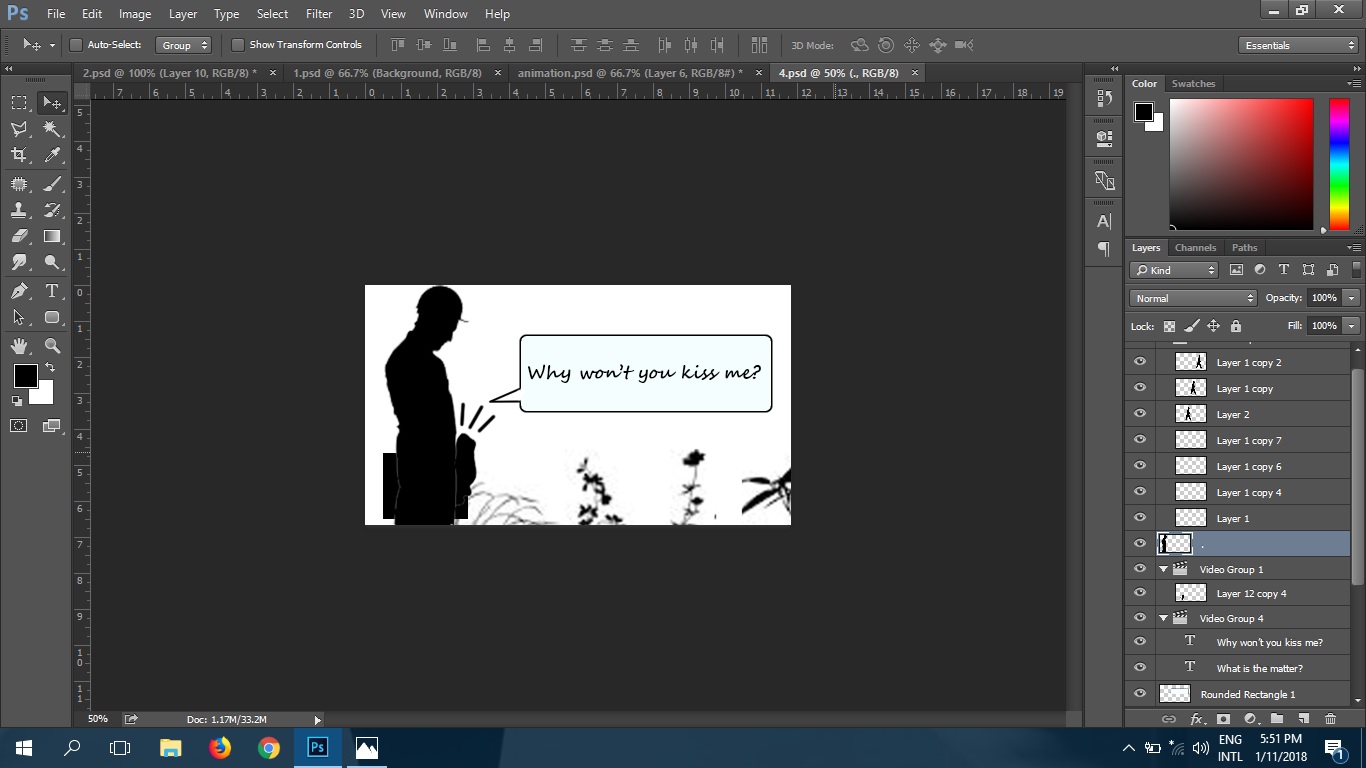Collapse Video Group 4
This screenshot has height=768, width=1366.
point(1164,618)
